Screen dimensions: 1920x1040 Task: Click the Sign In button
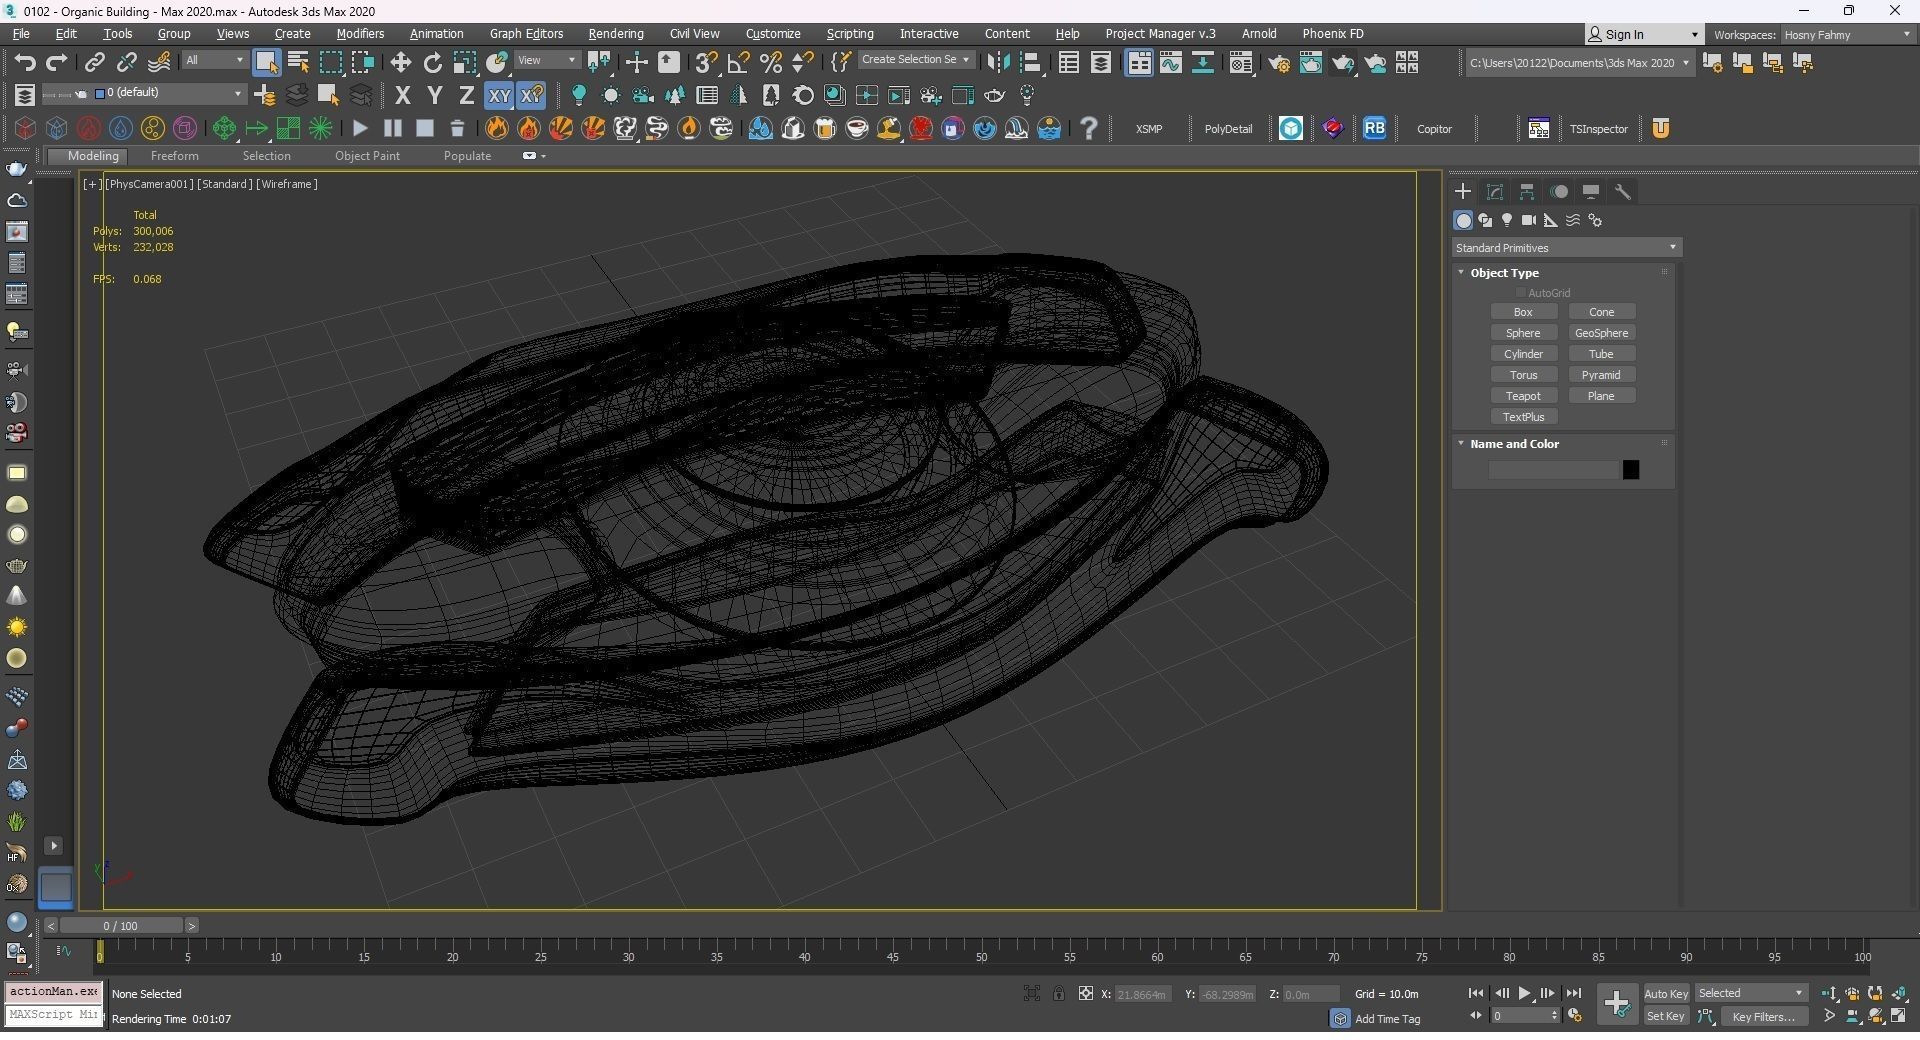1643,34
